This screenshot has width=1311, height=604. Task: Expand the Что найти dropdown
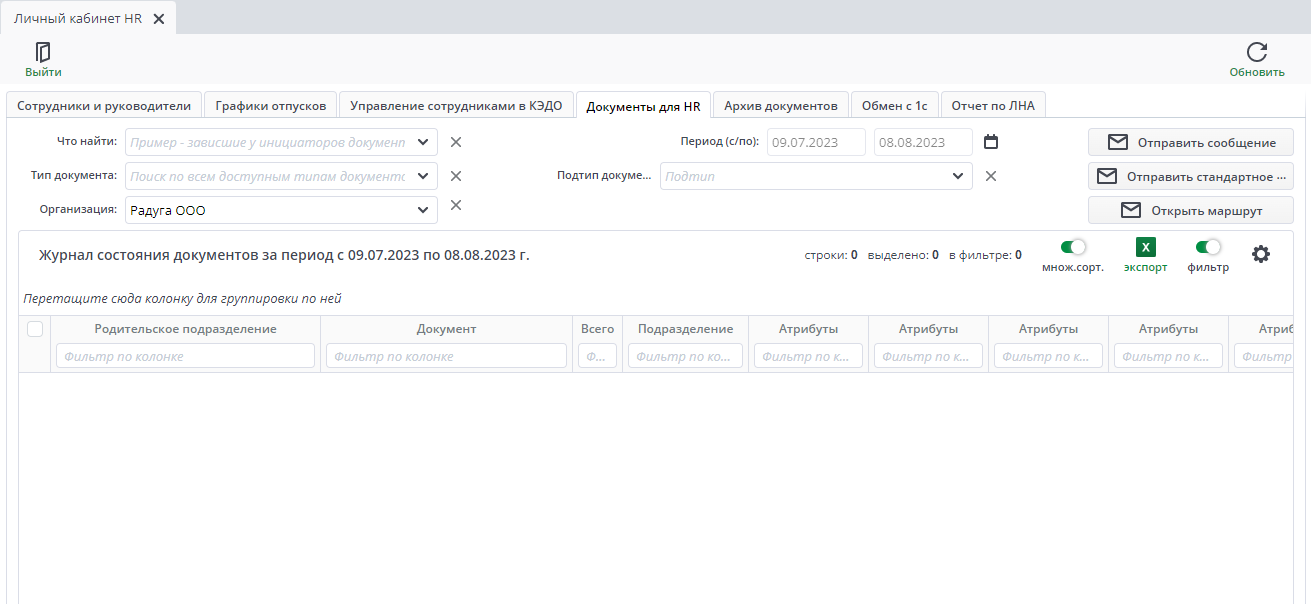(x=423, y=142)
